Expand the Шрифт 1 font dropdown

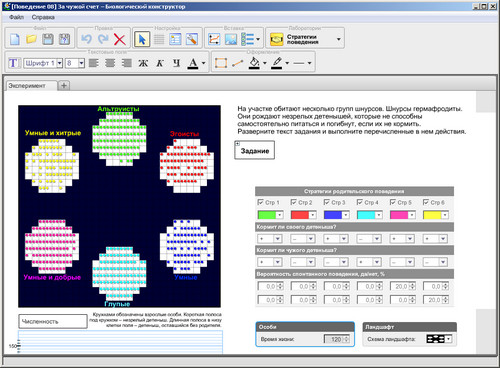coord(59,63)
